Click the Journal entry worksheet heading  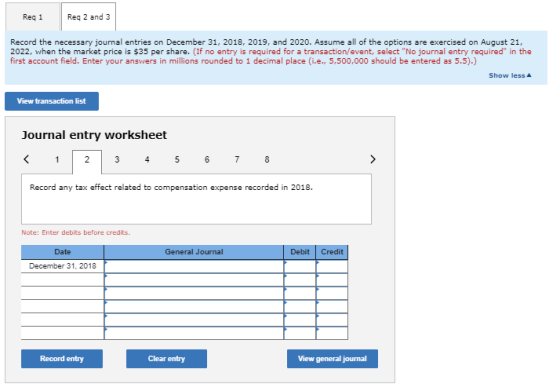94,135
